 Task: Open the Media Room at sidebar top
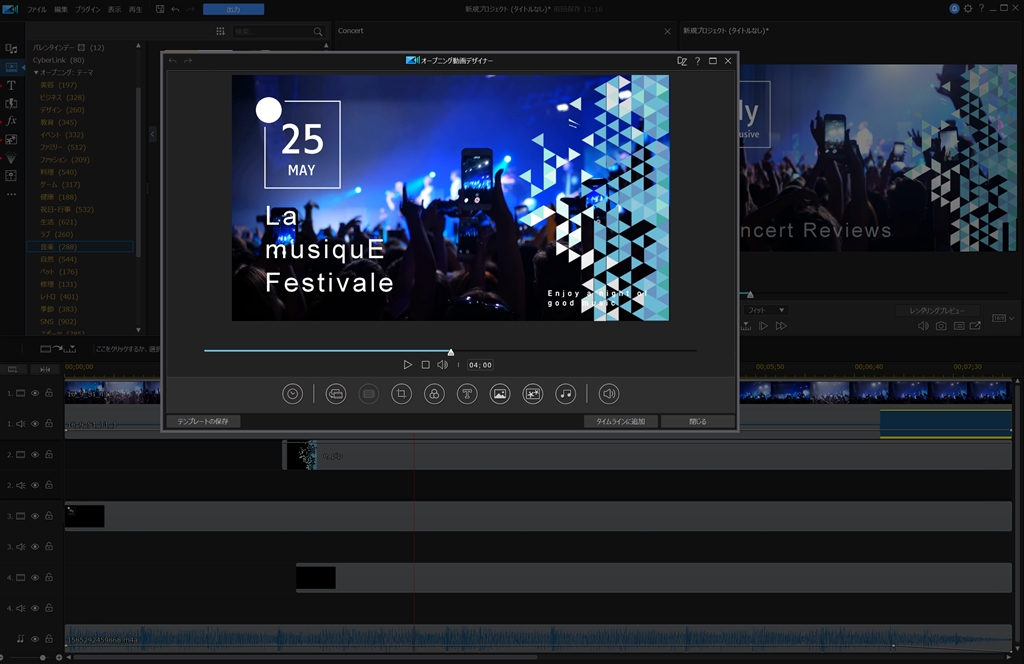click(11, 48)
